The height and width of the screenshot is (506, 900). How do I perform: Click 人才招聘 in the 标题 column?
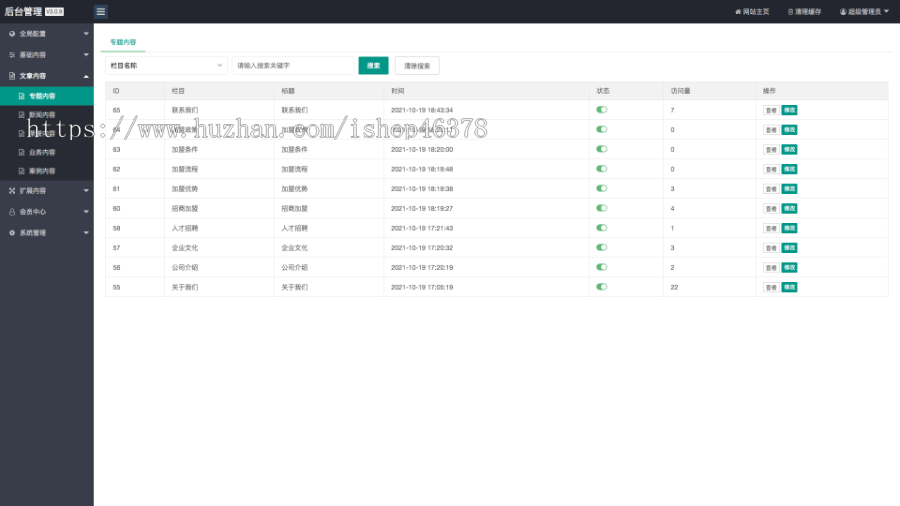pos(294,228)
